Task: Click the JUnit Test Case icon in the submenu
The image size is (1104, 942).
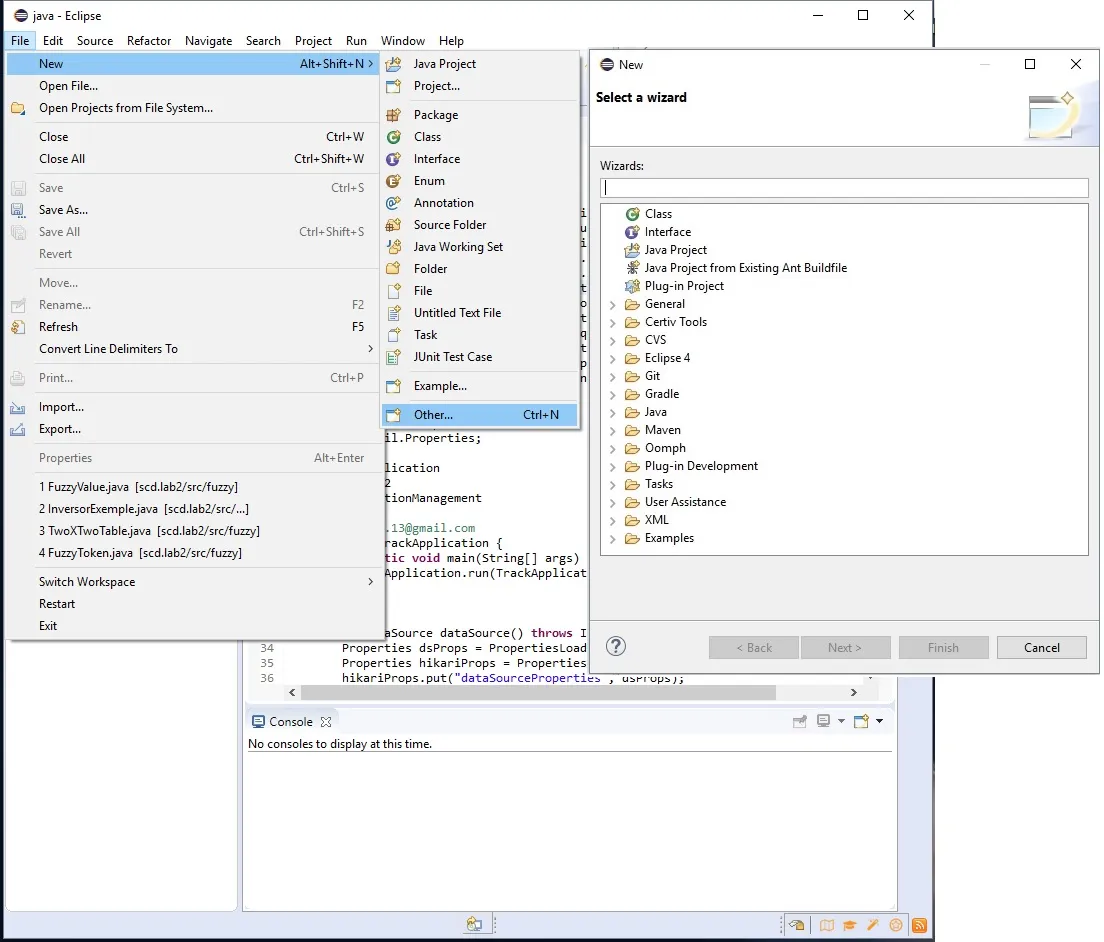Action: coord(394,357)
